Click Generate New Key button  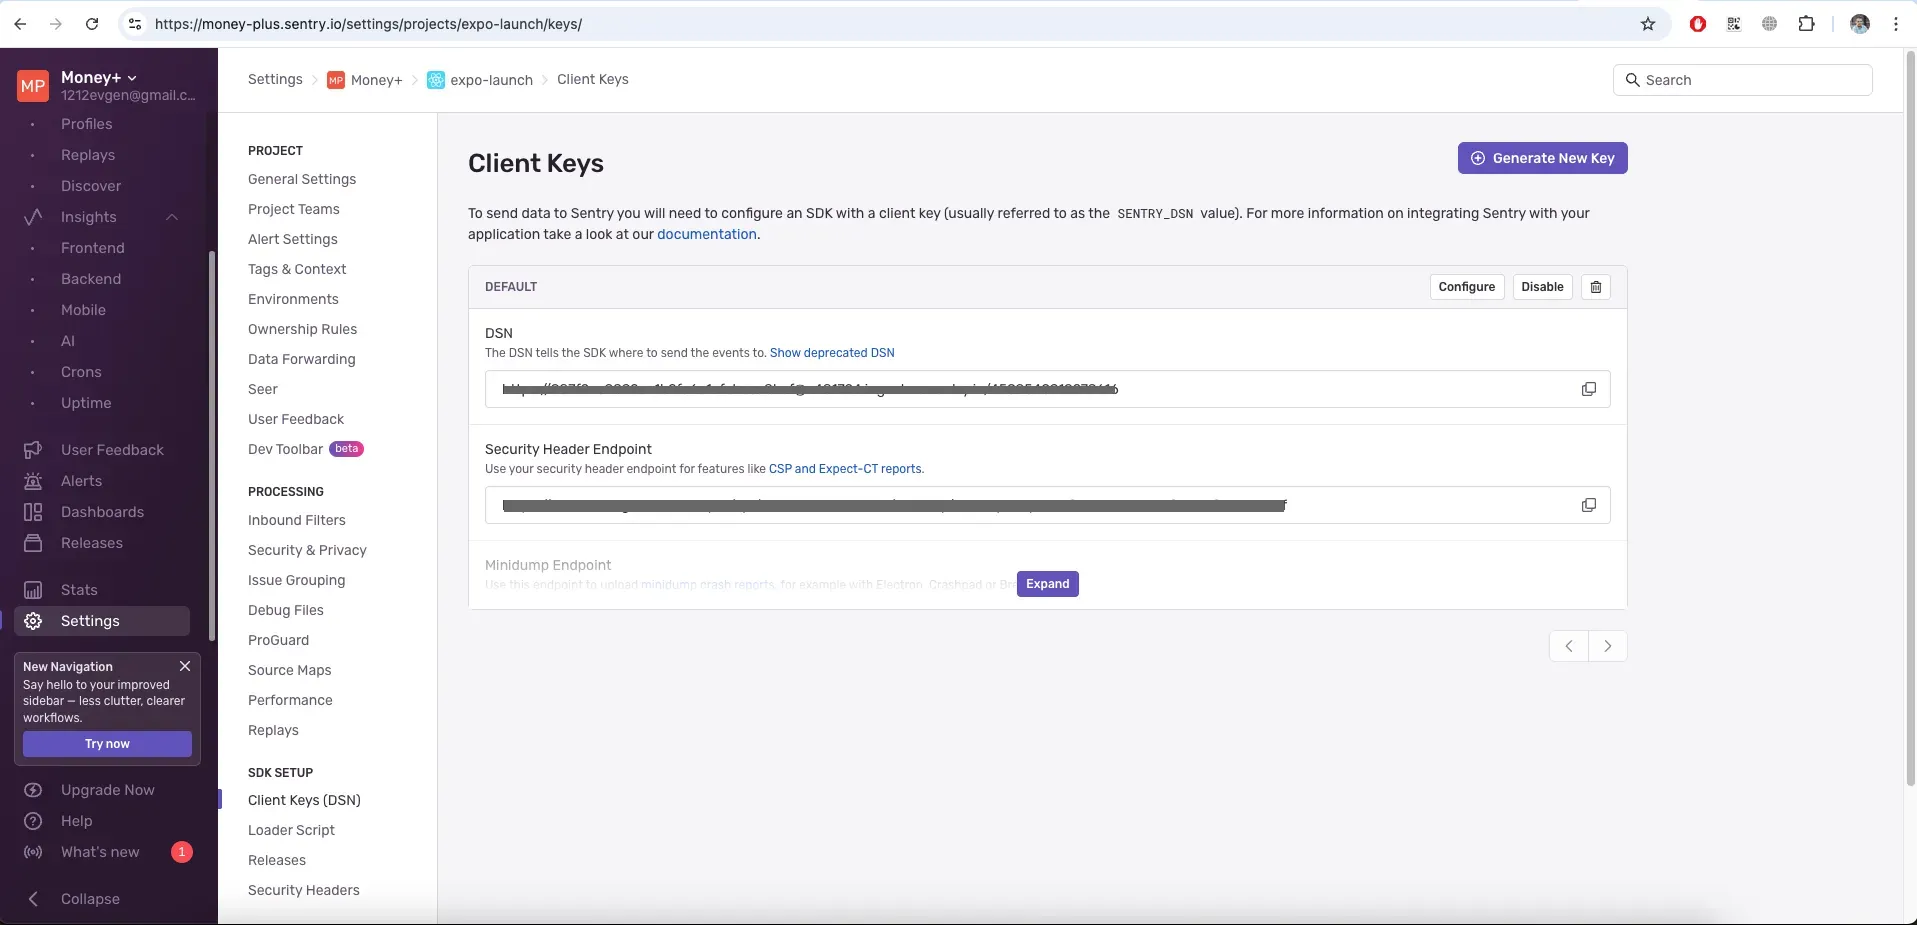click(x=1542, y=158)
